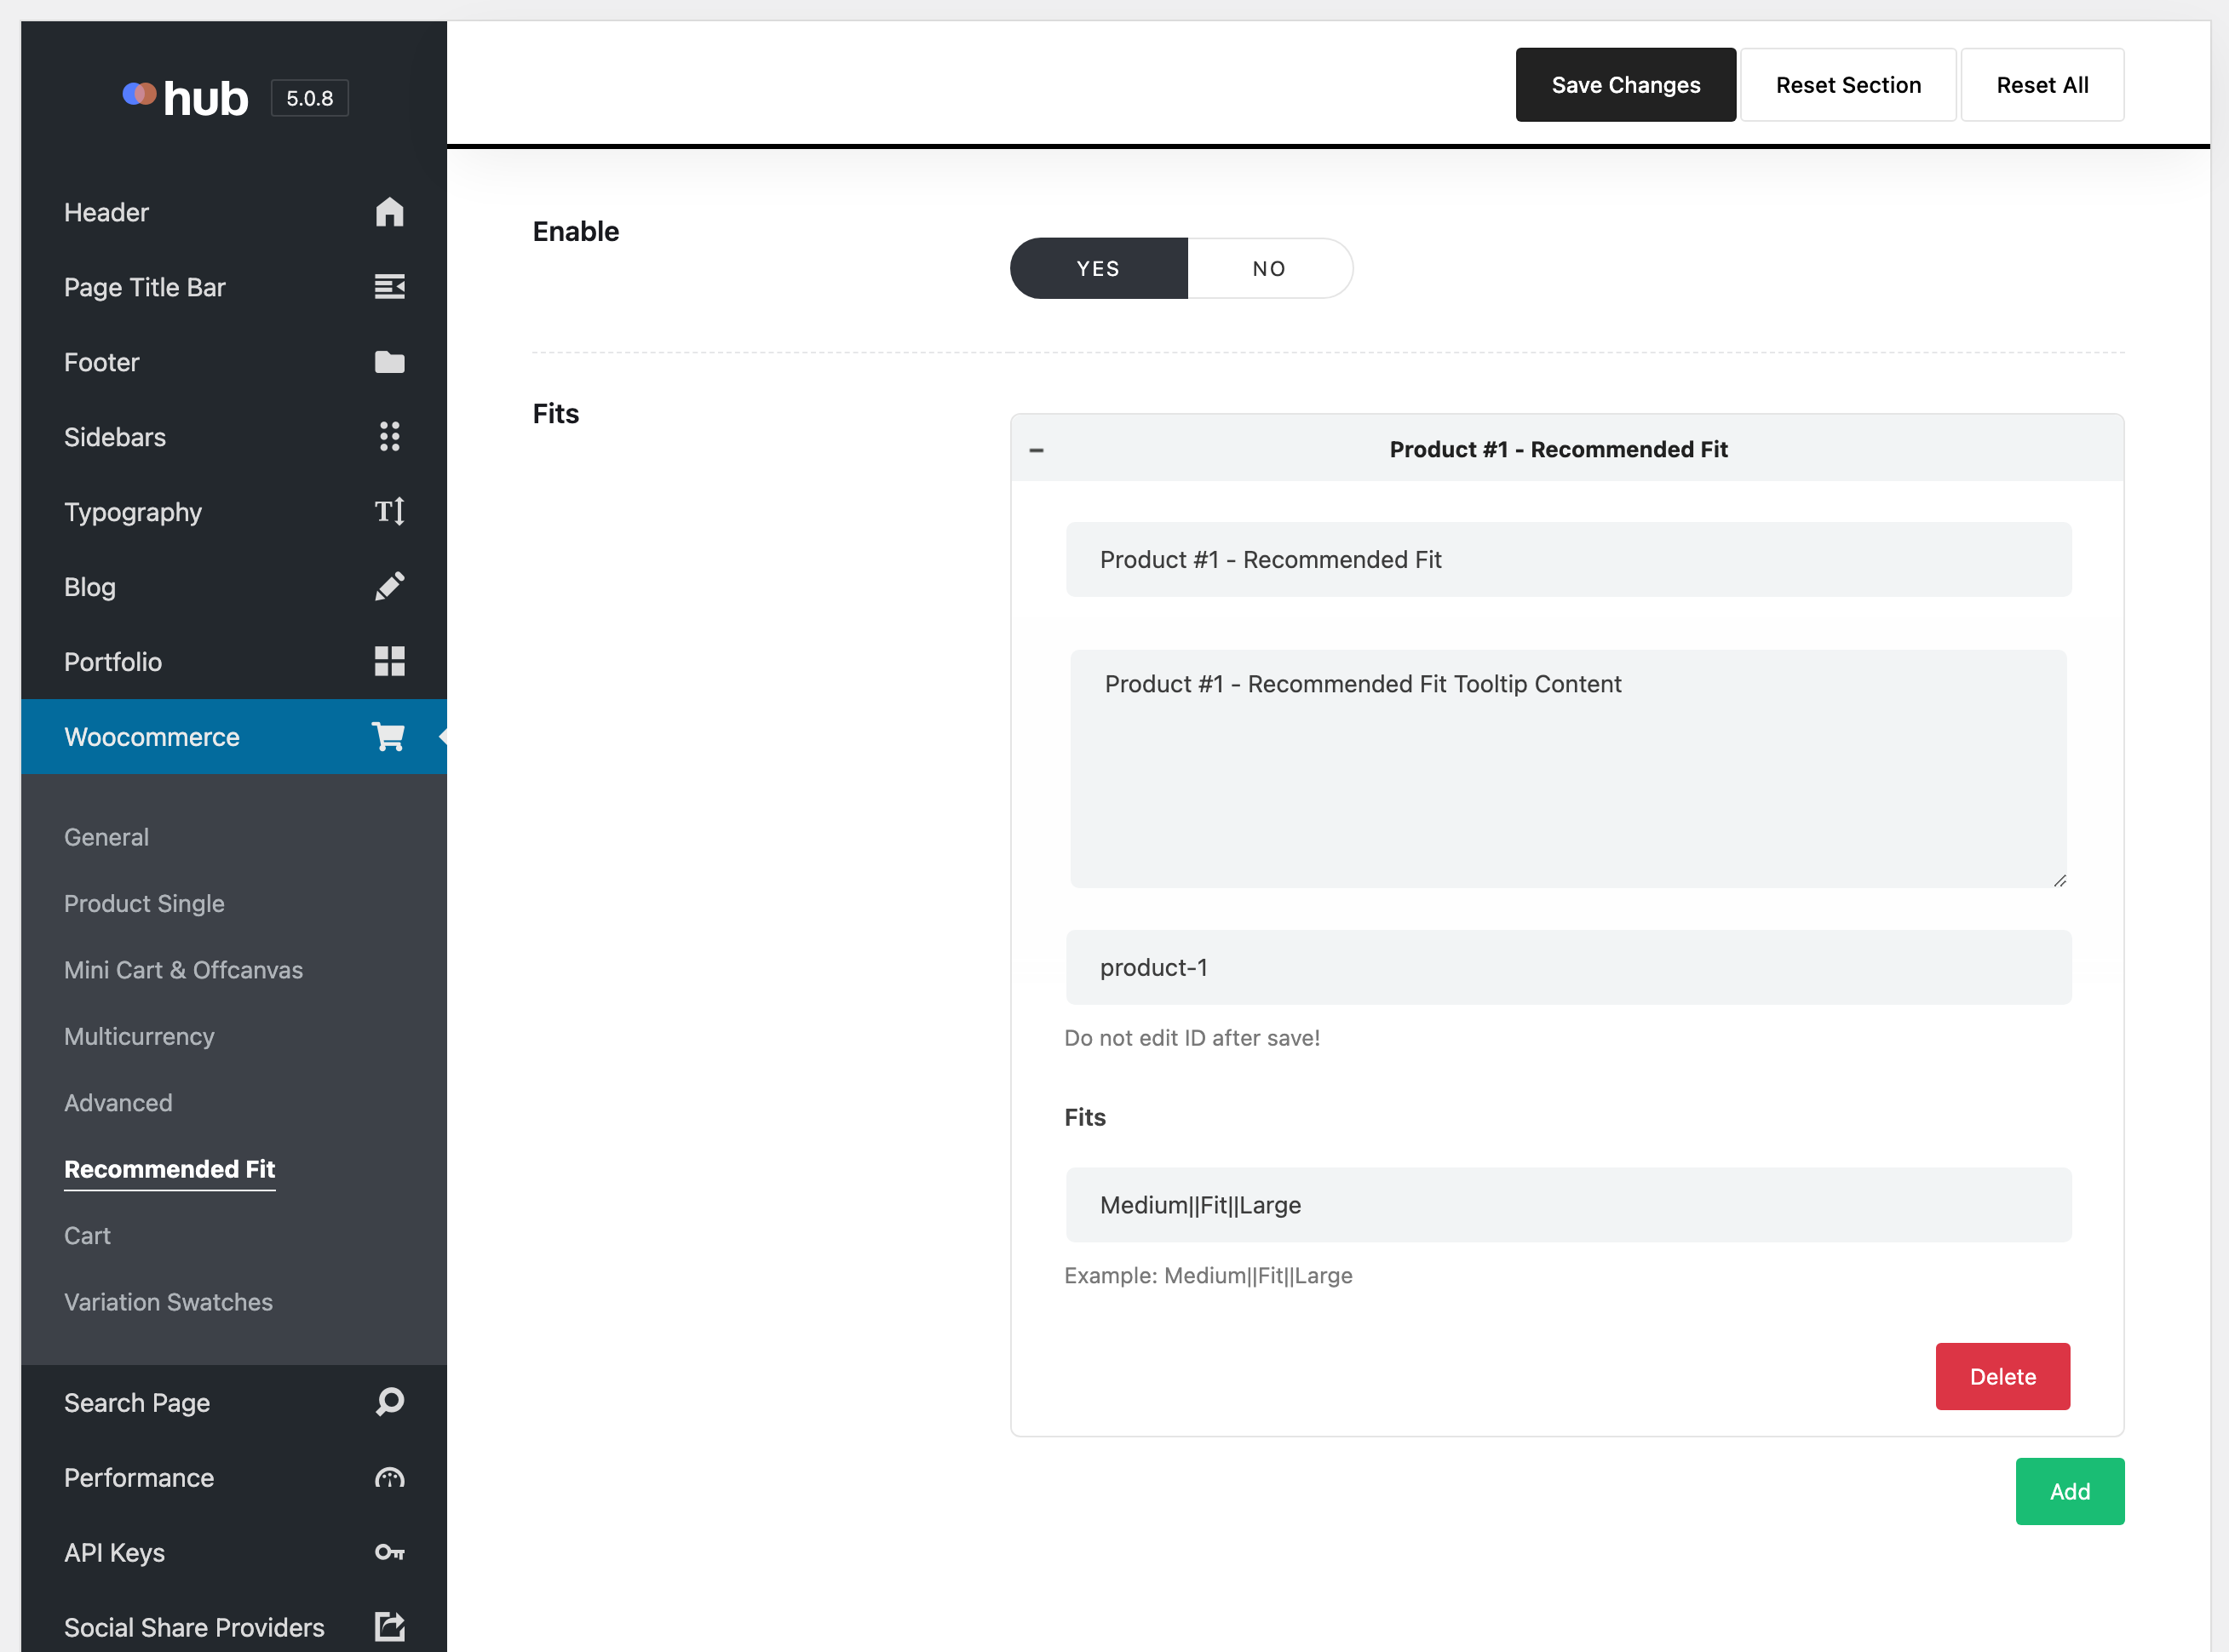Click the Blog pencil icon
The image size is (2229, 1652).
[x=389, y=586]
